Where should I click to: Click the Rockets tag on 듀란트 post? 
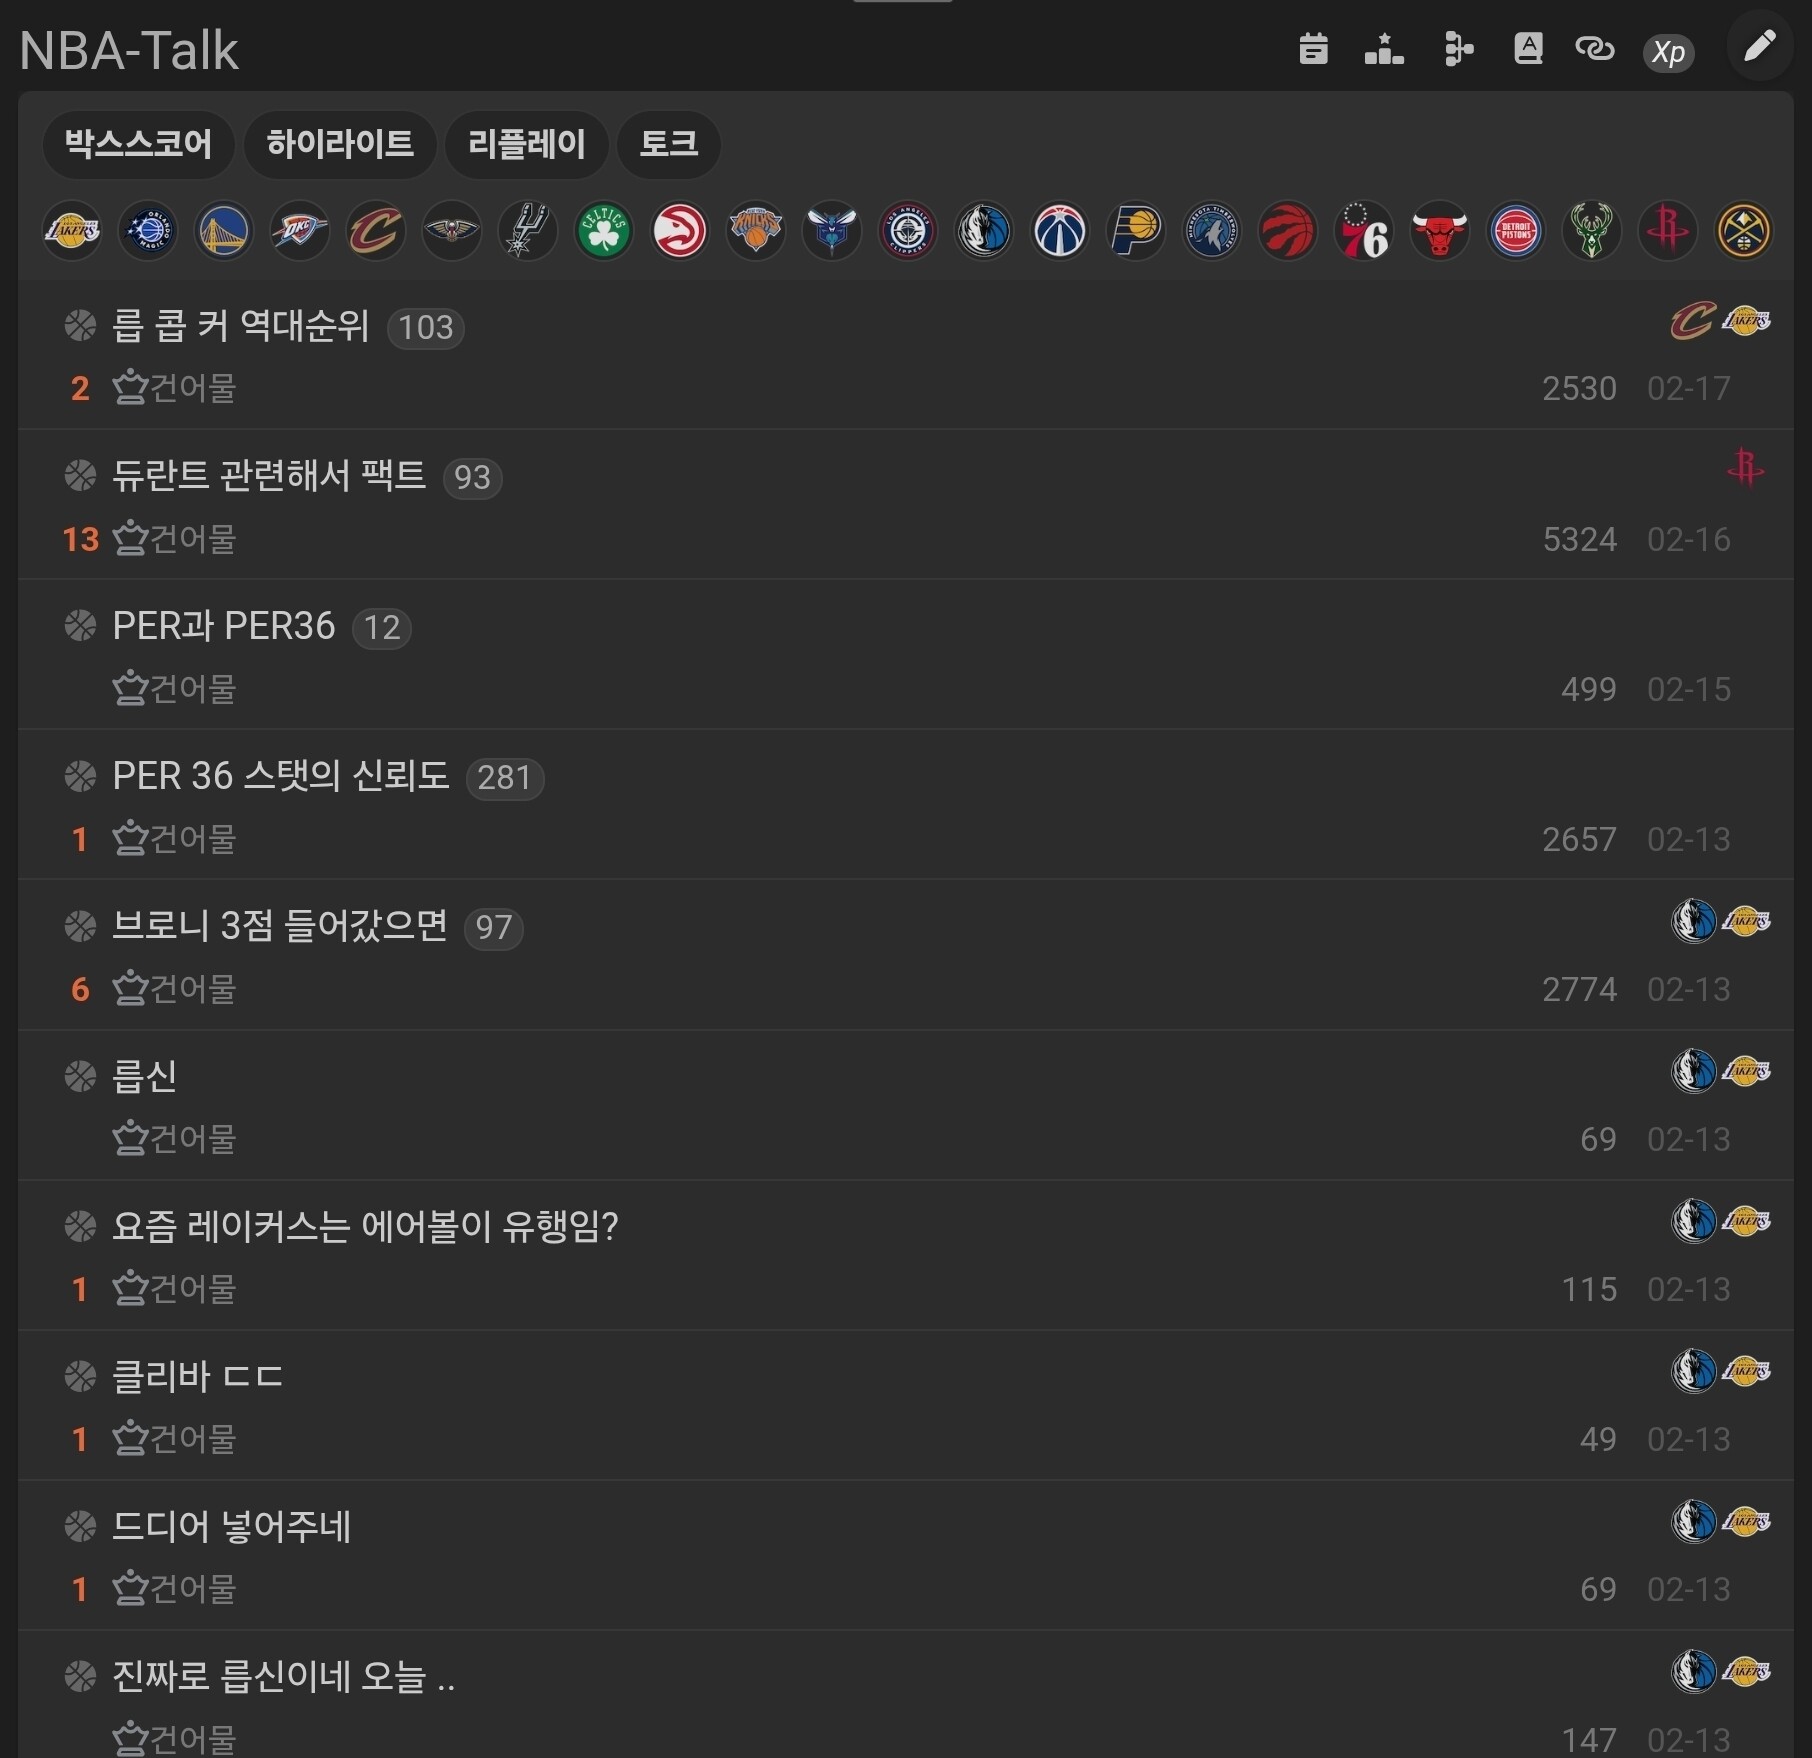pos(1746,468)
